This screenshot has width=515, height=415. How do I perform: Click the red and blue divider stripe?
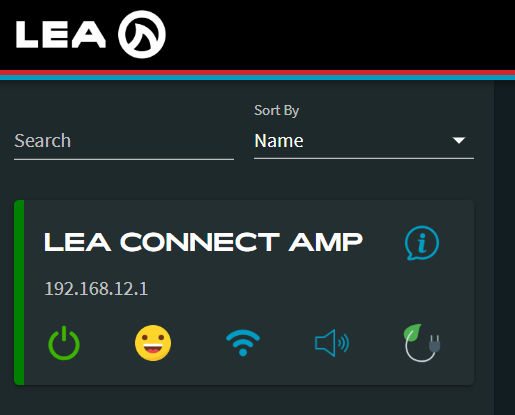(257, 75)
